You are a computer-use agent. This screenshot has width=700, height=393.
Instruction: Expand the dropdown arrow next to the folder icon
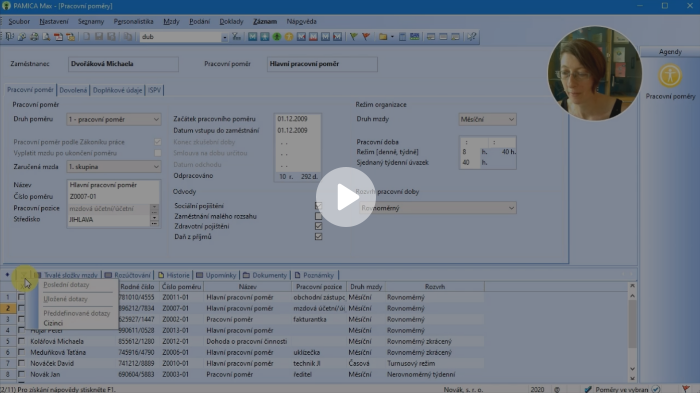392,37
